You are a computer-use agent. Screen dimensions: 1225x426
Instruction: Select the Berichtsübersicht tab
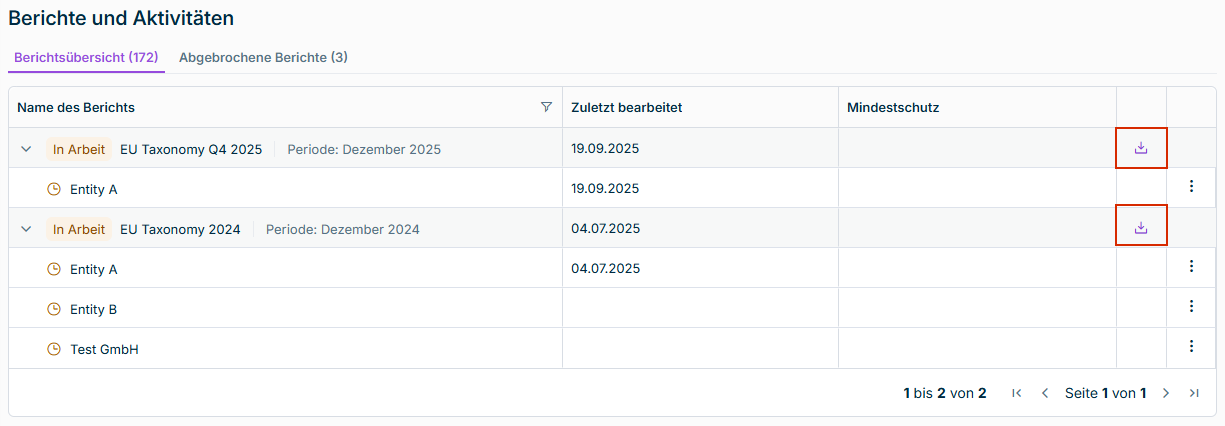coord(86,57)
